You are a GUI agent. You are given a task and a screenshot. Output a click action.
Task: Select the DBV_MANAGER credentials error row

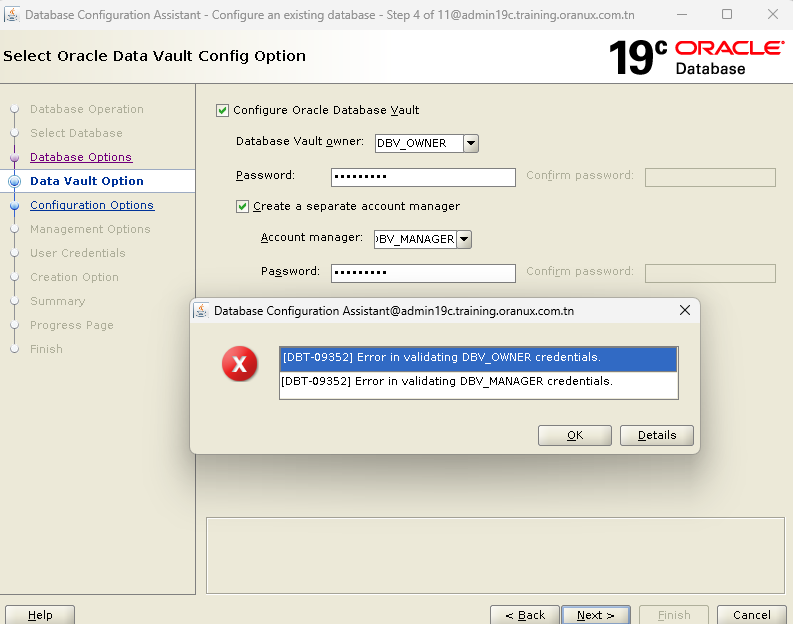(x=477, y=381)
